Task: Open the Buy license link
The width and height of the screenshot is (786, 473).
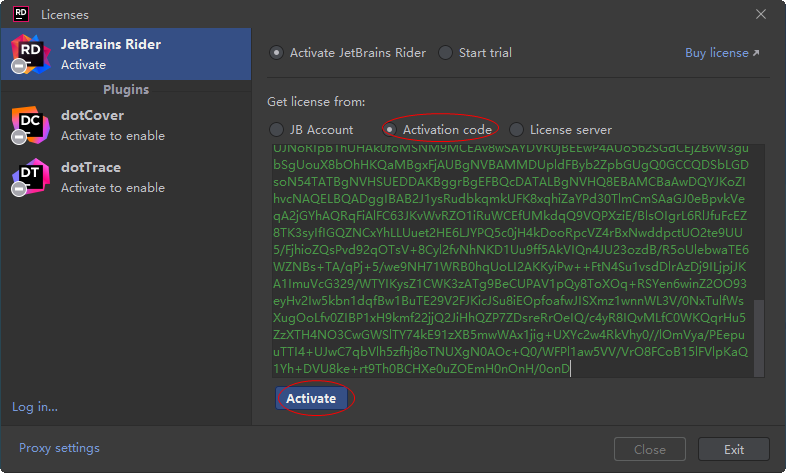Action: [722, 53]
